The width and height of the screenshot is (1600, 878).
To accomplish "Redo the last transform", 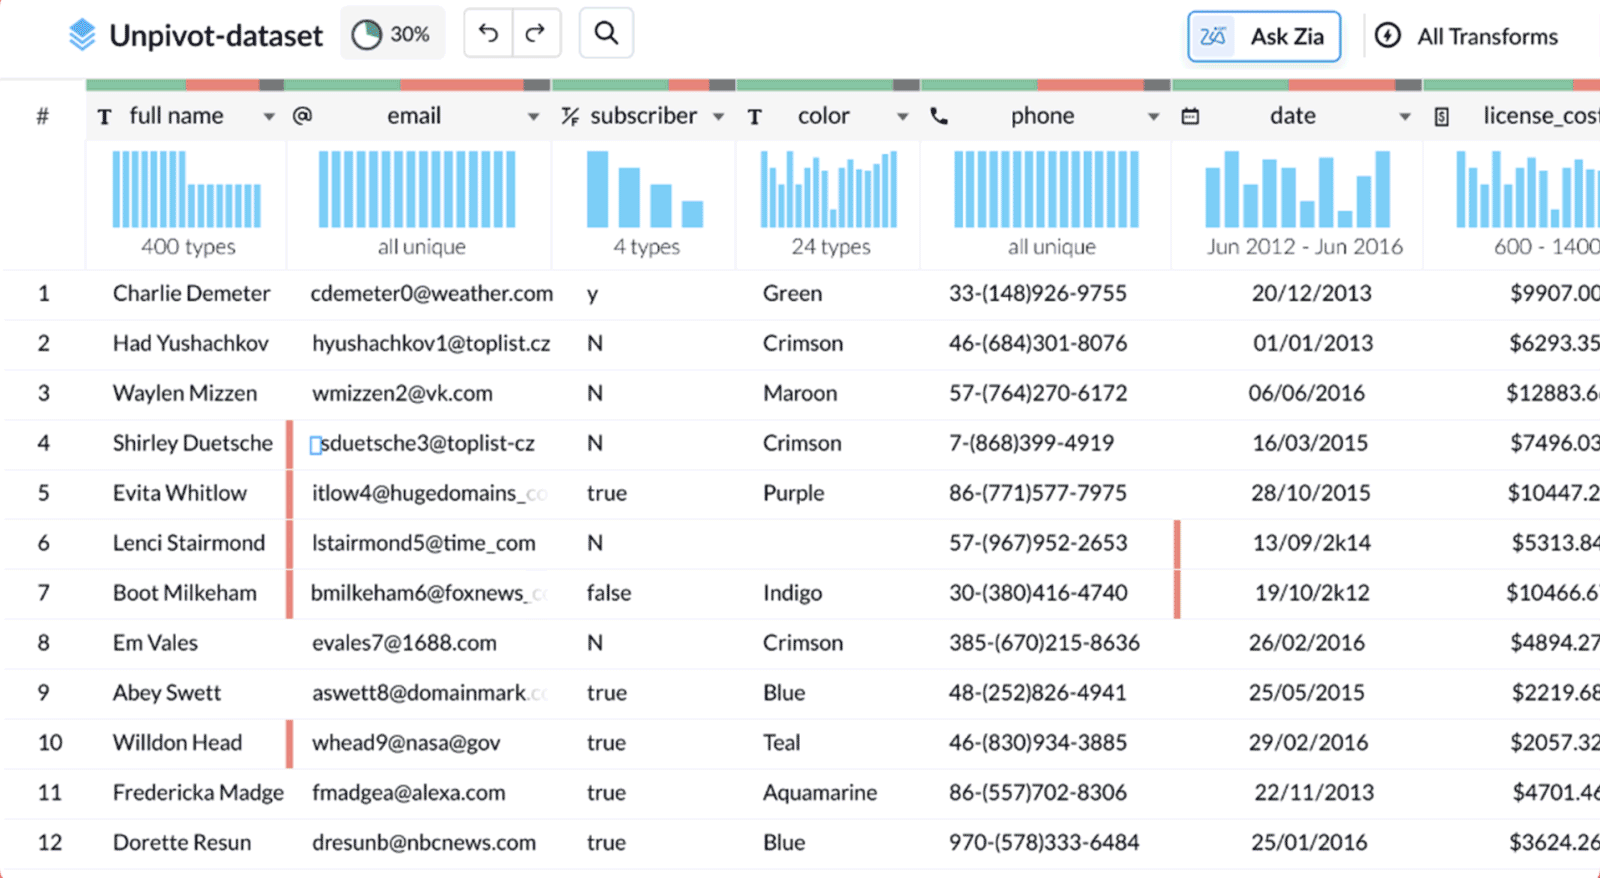I will tap(536, 33).
